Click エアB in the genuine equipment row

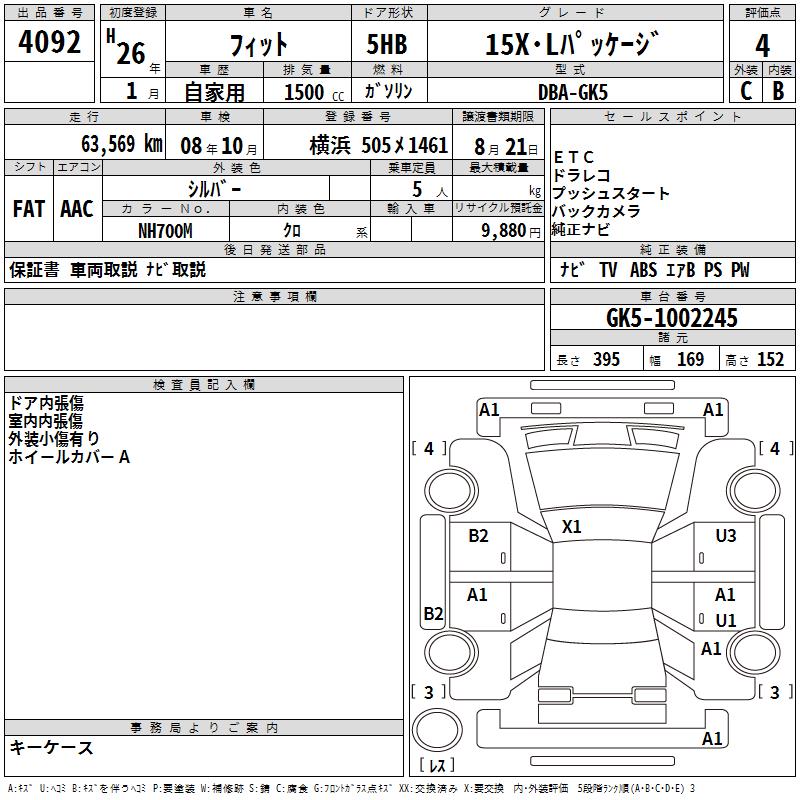681,270
